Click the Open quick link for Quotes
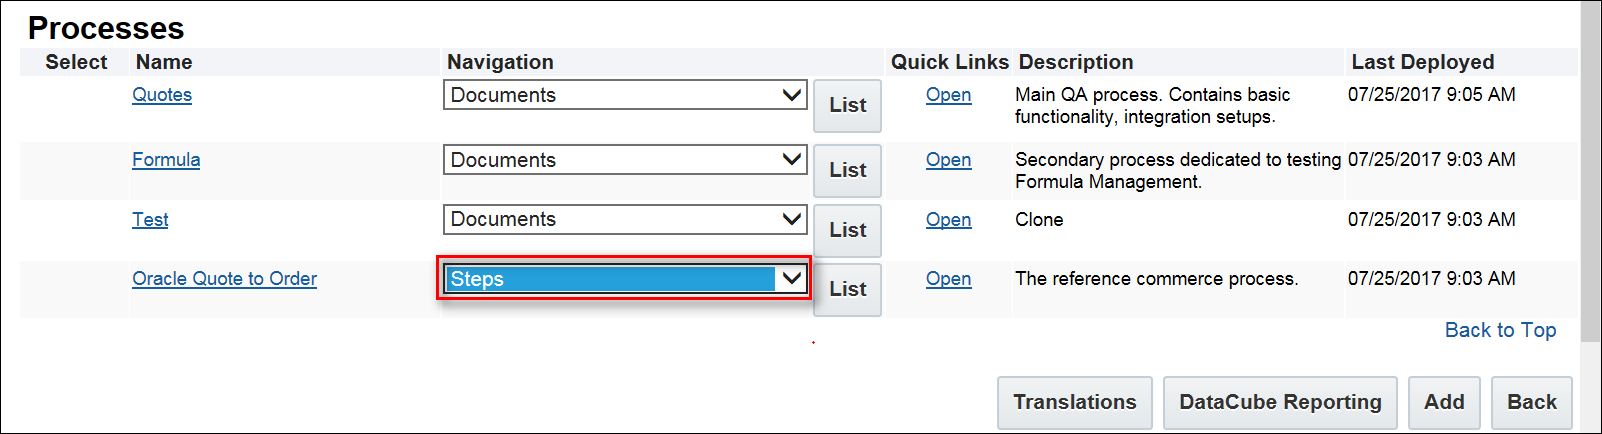 pyautogui.click(x=948, y=95)
